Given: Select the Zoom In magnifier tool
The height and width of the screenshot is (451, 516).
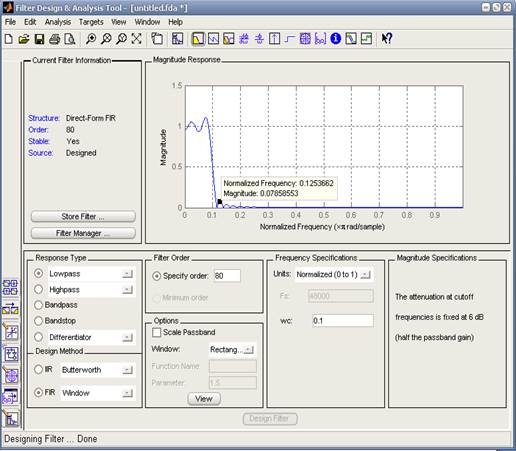Looking at the screenshot, I should pos(91,39).
